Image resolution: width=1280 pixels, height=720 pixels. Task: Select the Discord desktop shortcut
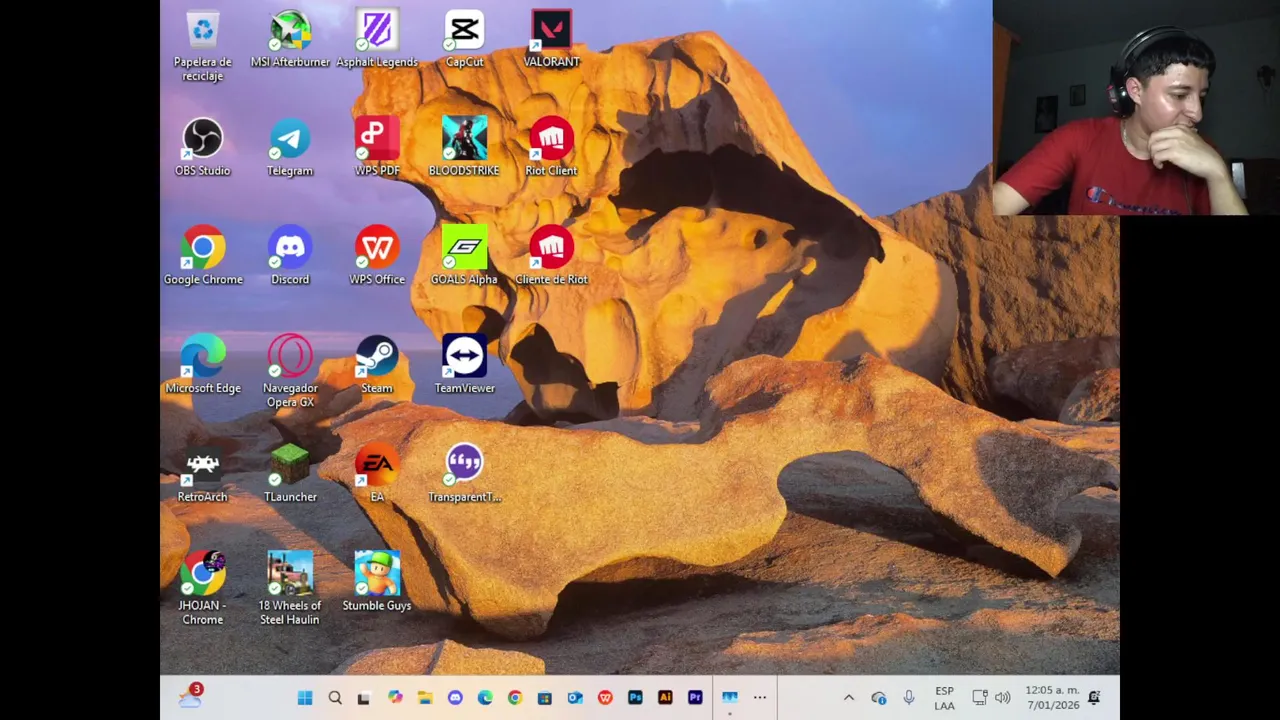pyautogui.click(x=290, y=257)
